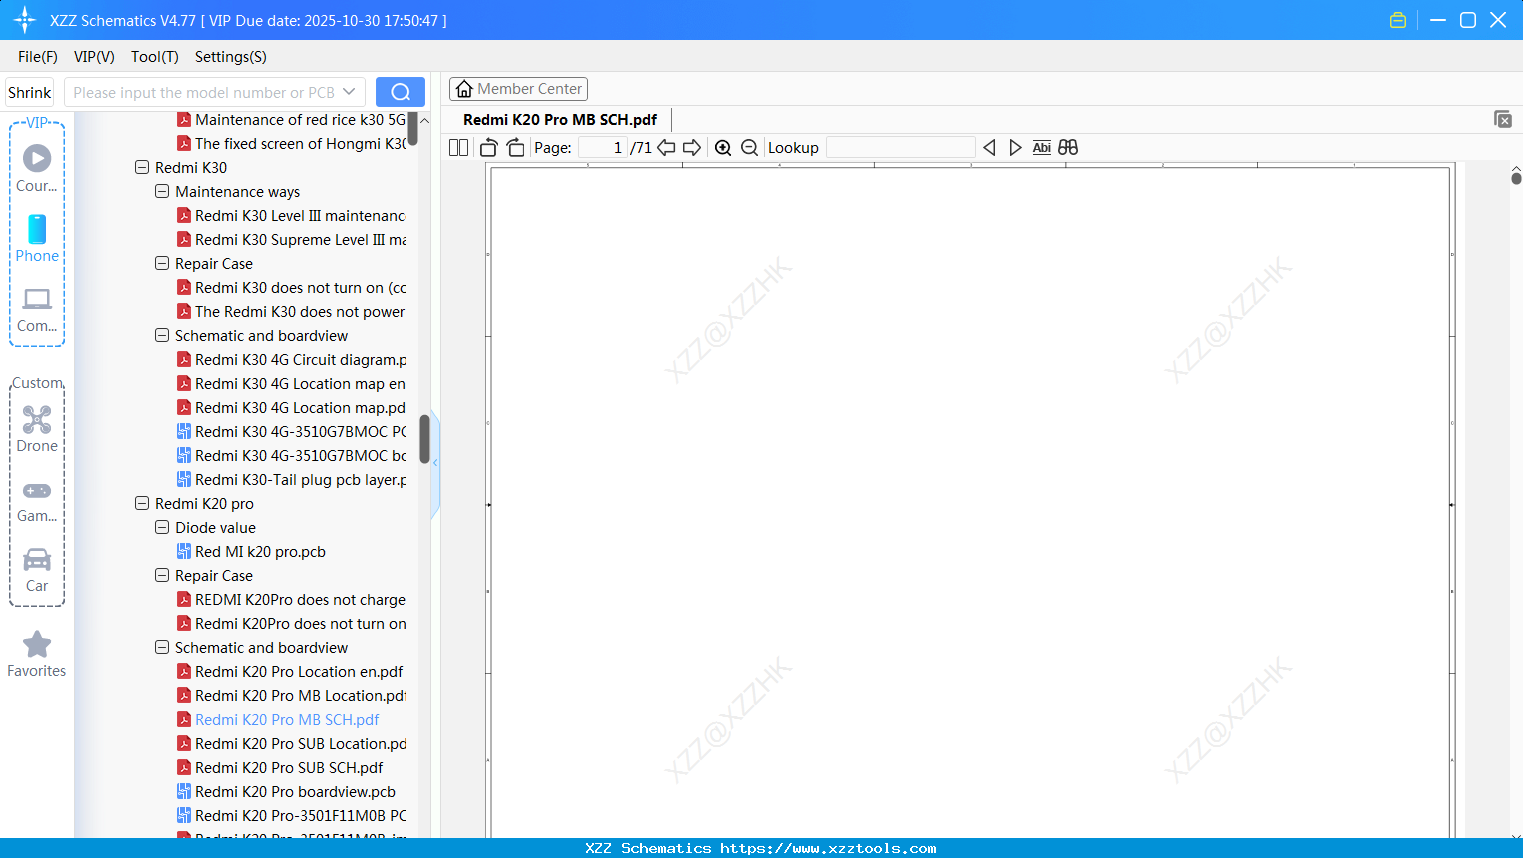
Task: Click the yellow briefcase icon in title bar
Action: [1398, 20]
